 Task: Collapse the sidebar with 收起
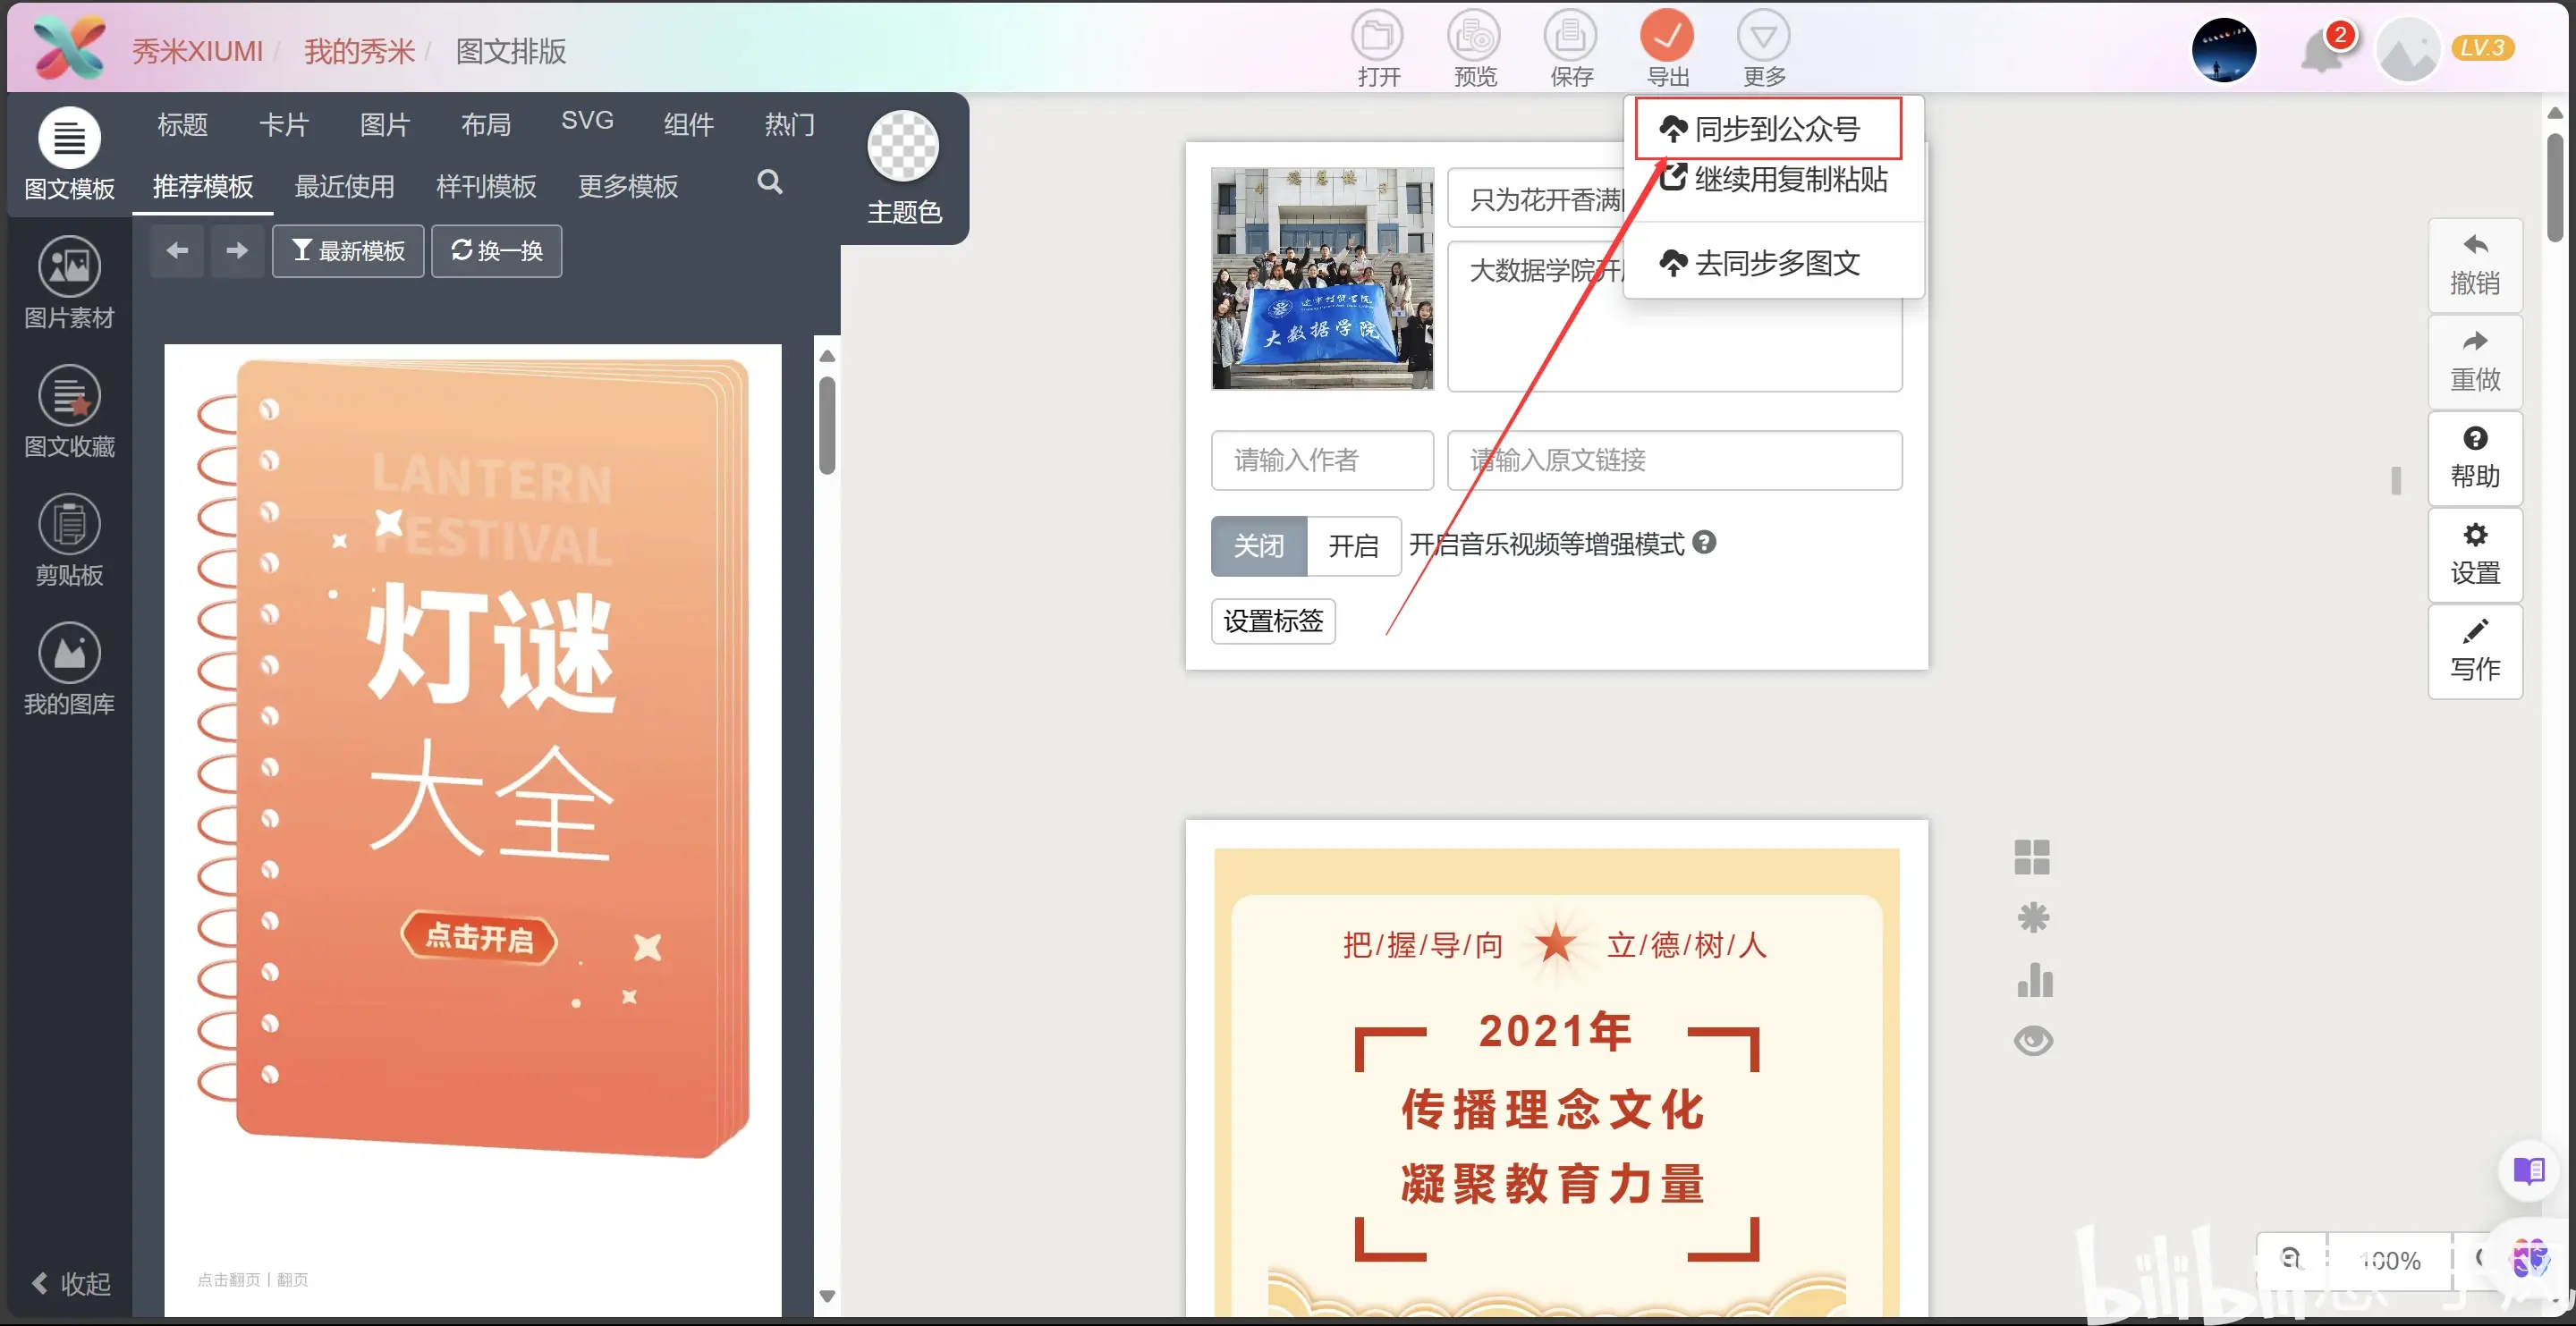tap(70, 1283)
